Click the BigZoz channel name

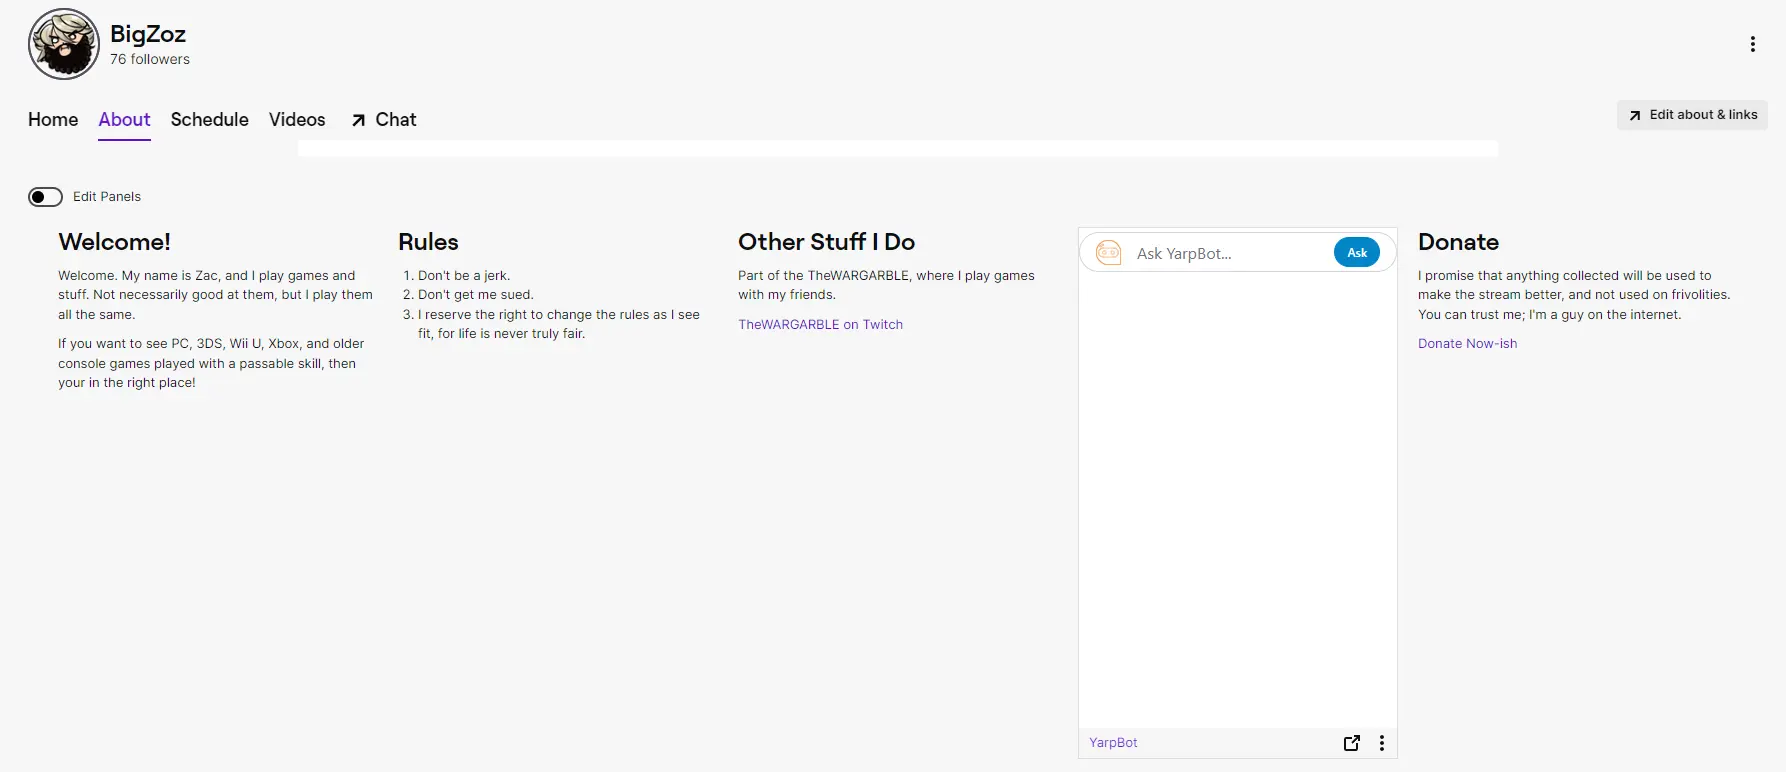point(148,34)
